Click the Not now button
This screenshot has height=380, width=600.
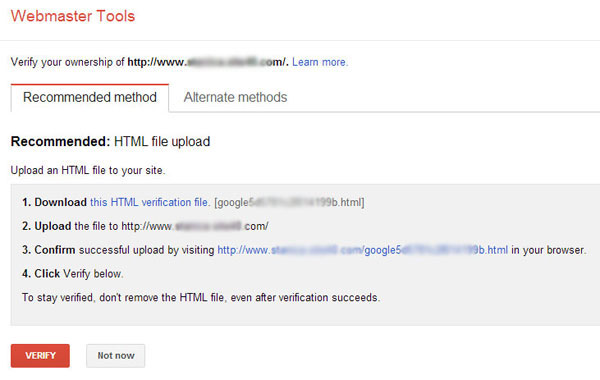click(x=116, y=356)
